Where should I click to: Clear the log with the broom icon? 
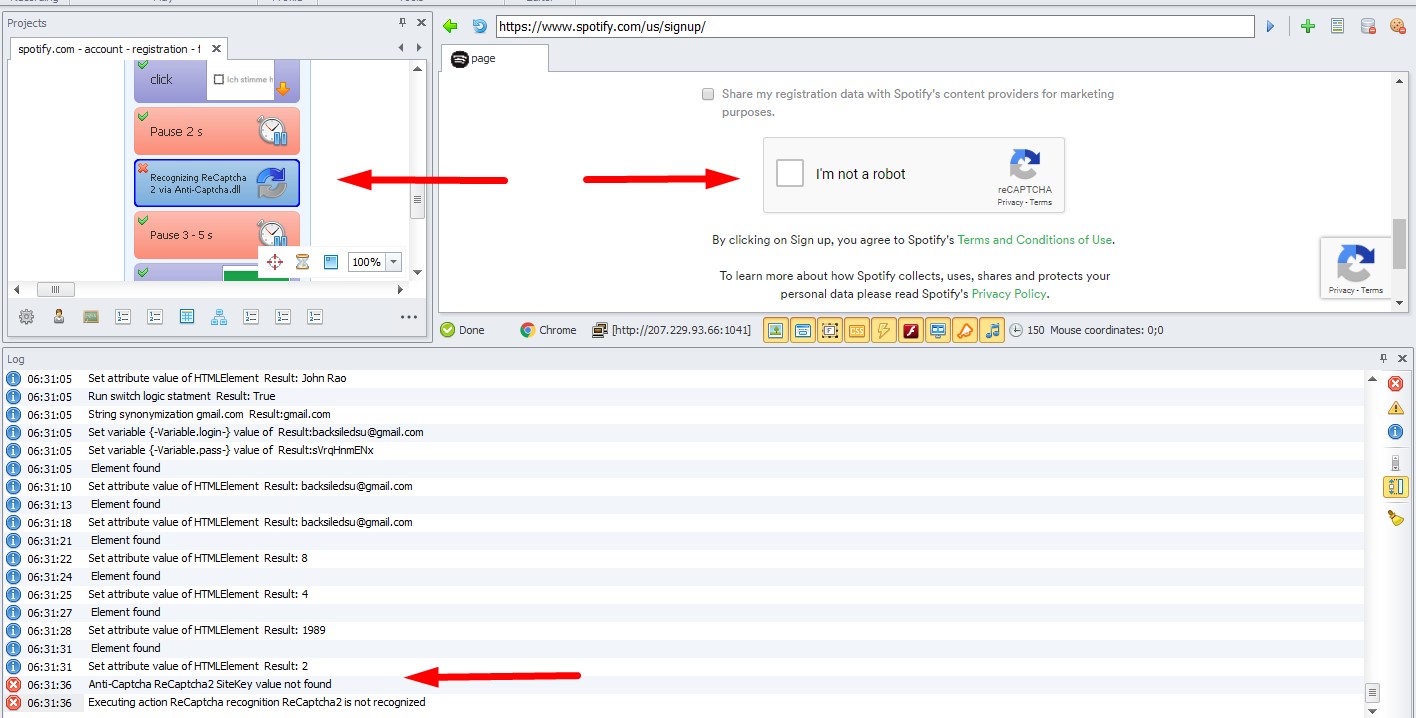point(1395,517)
